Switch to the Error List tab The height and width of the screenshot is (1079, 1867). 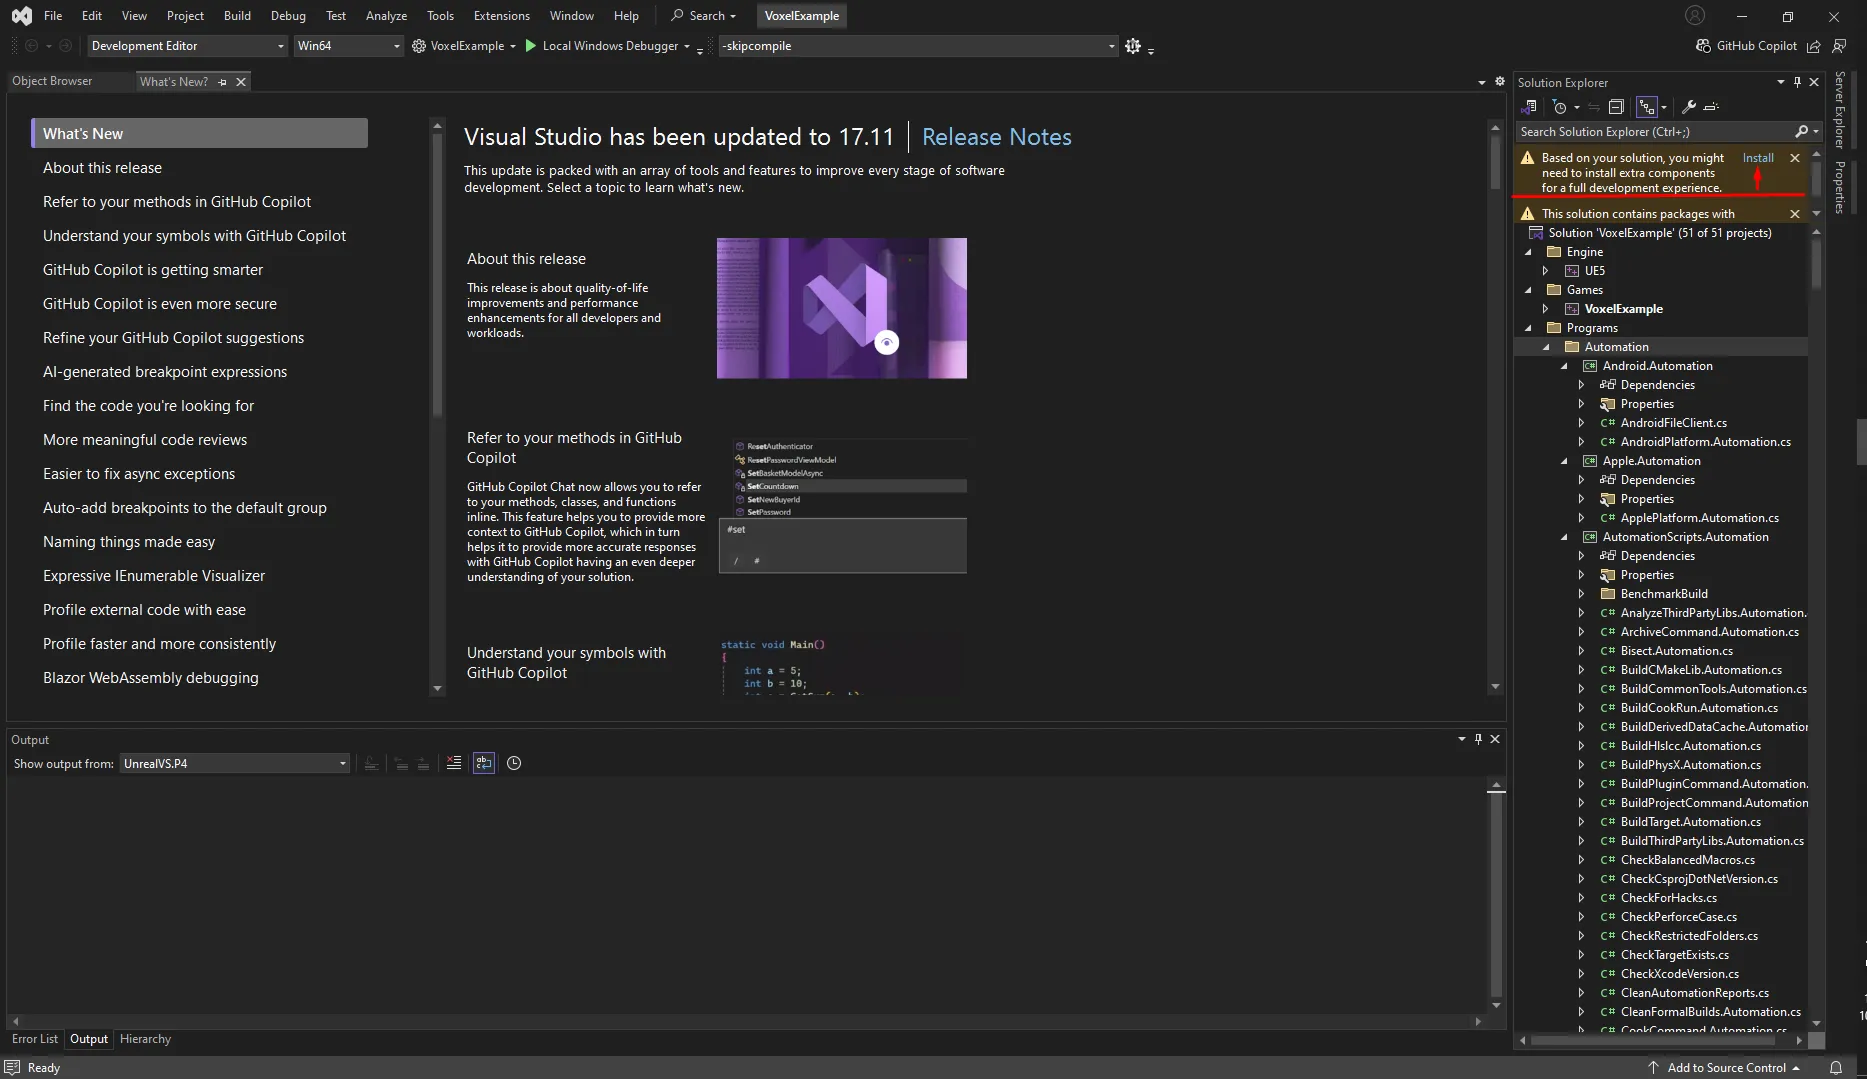click(35, 1039)
